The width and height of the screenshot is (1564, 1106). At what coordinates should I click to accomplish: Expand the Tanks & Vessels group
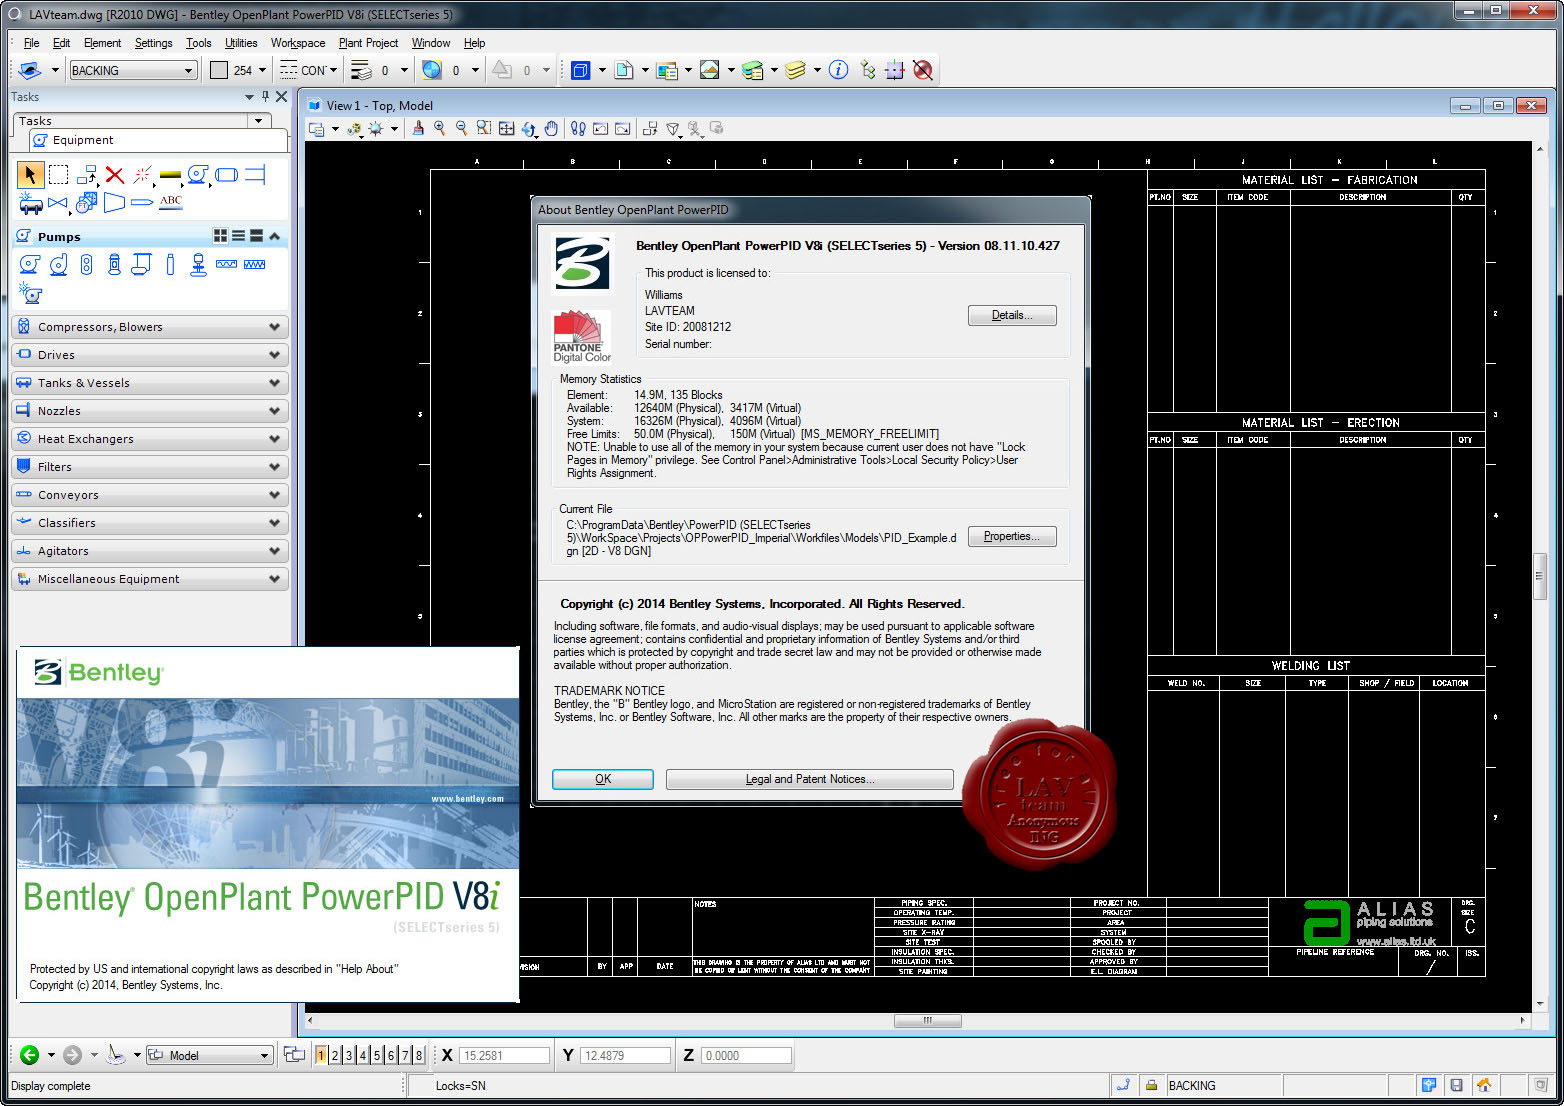click(x=150, y=383)
